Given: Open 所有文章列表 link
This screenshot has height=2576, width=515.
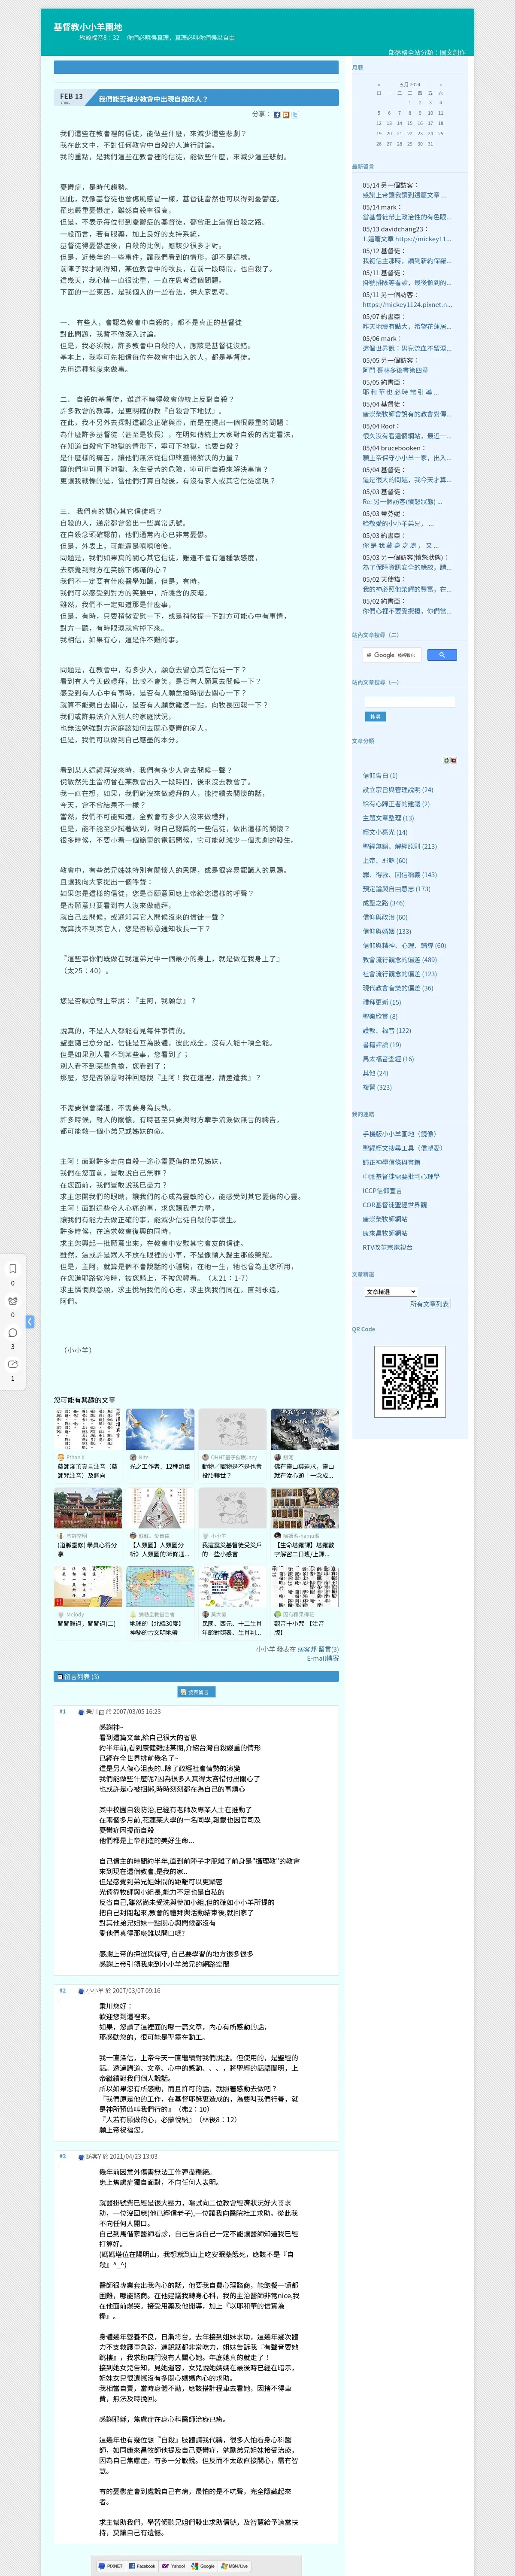Looking at the screenshot, I should pyautogui.click(x=429, y=1304).
